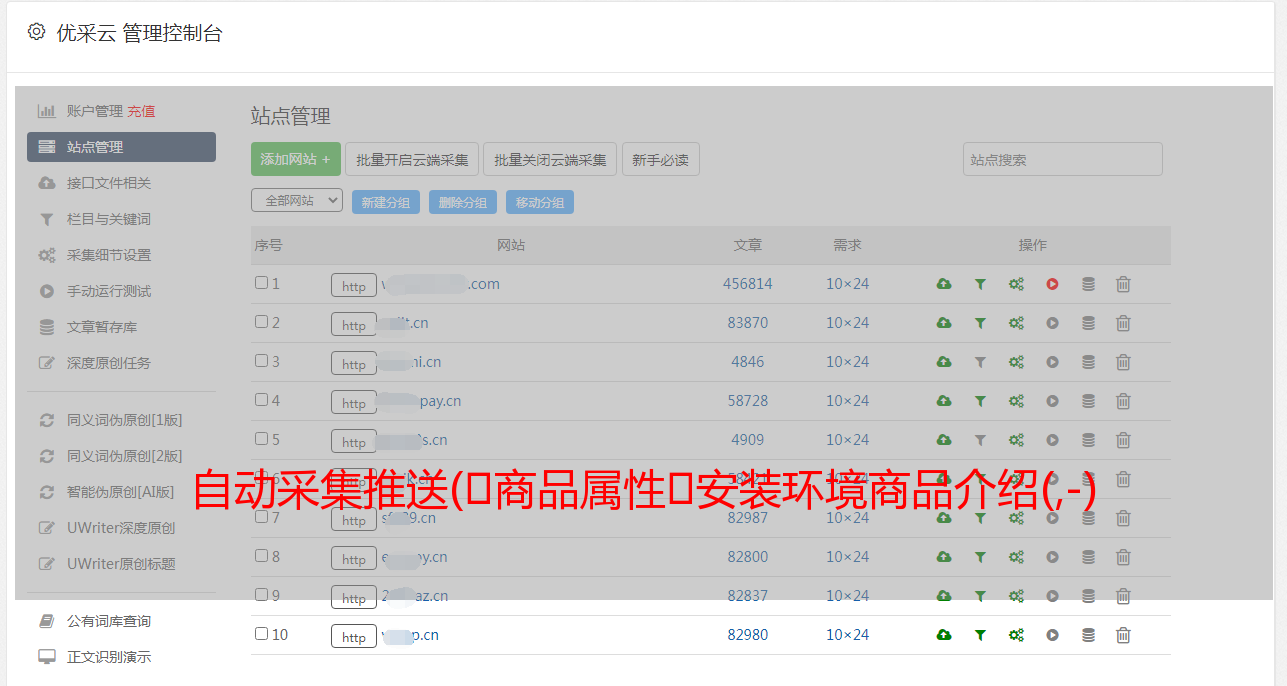Tick checkbox for site number 10
The height and width of the screenshot is (686, 1287).
tap(261, 634)
